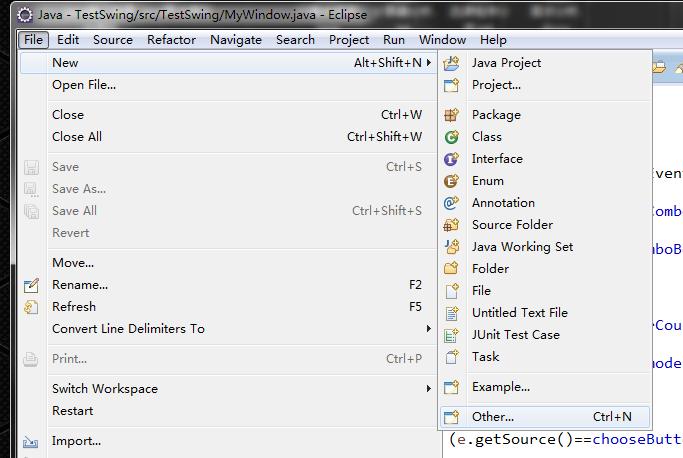Select Close All in File menu
Screen dimensions: 683x458
[x=77, y=137]
